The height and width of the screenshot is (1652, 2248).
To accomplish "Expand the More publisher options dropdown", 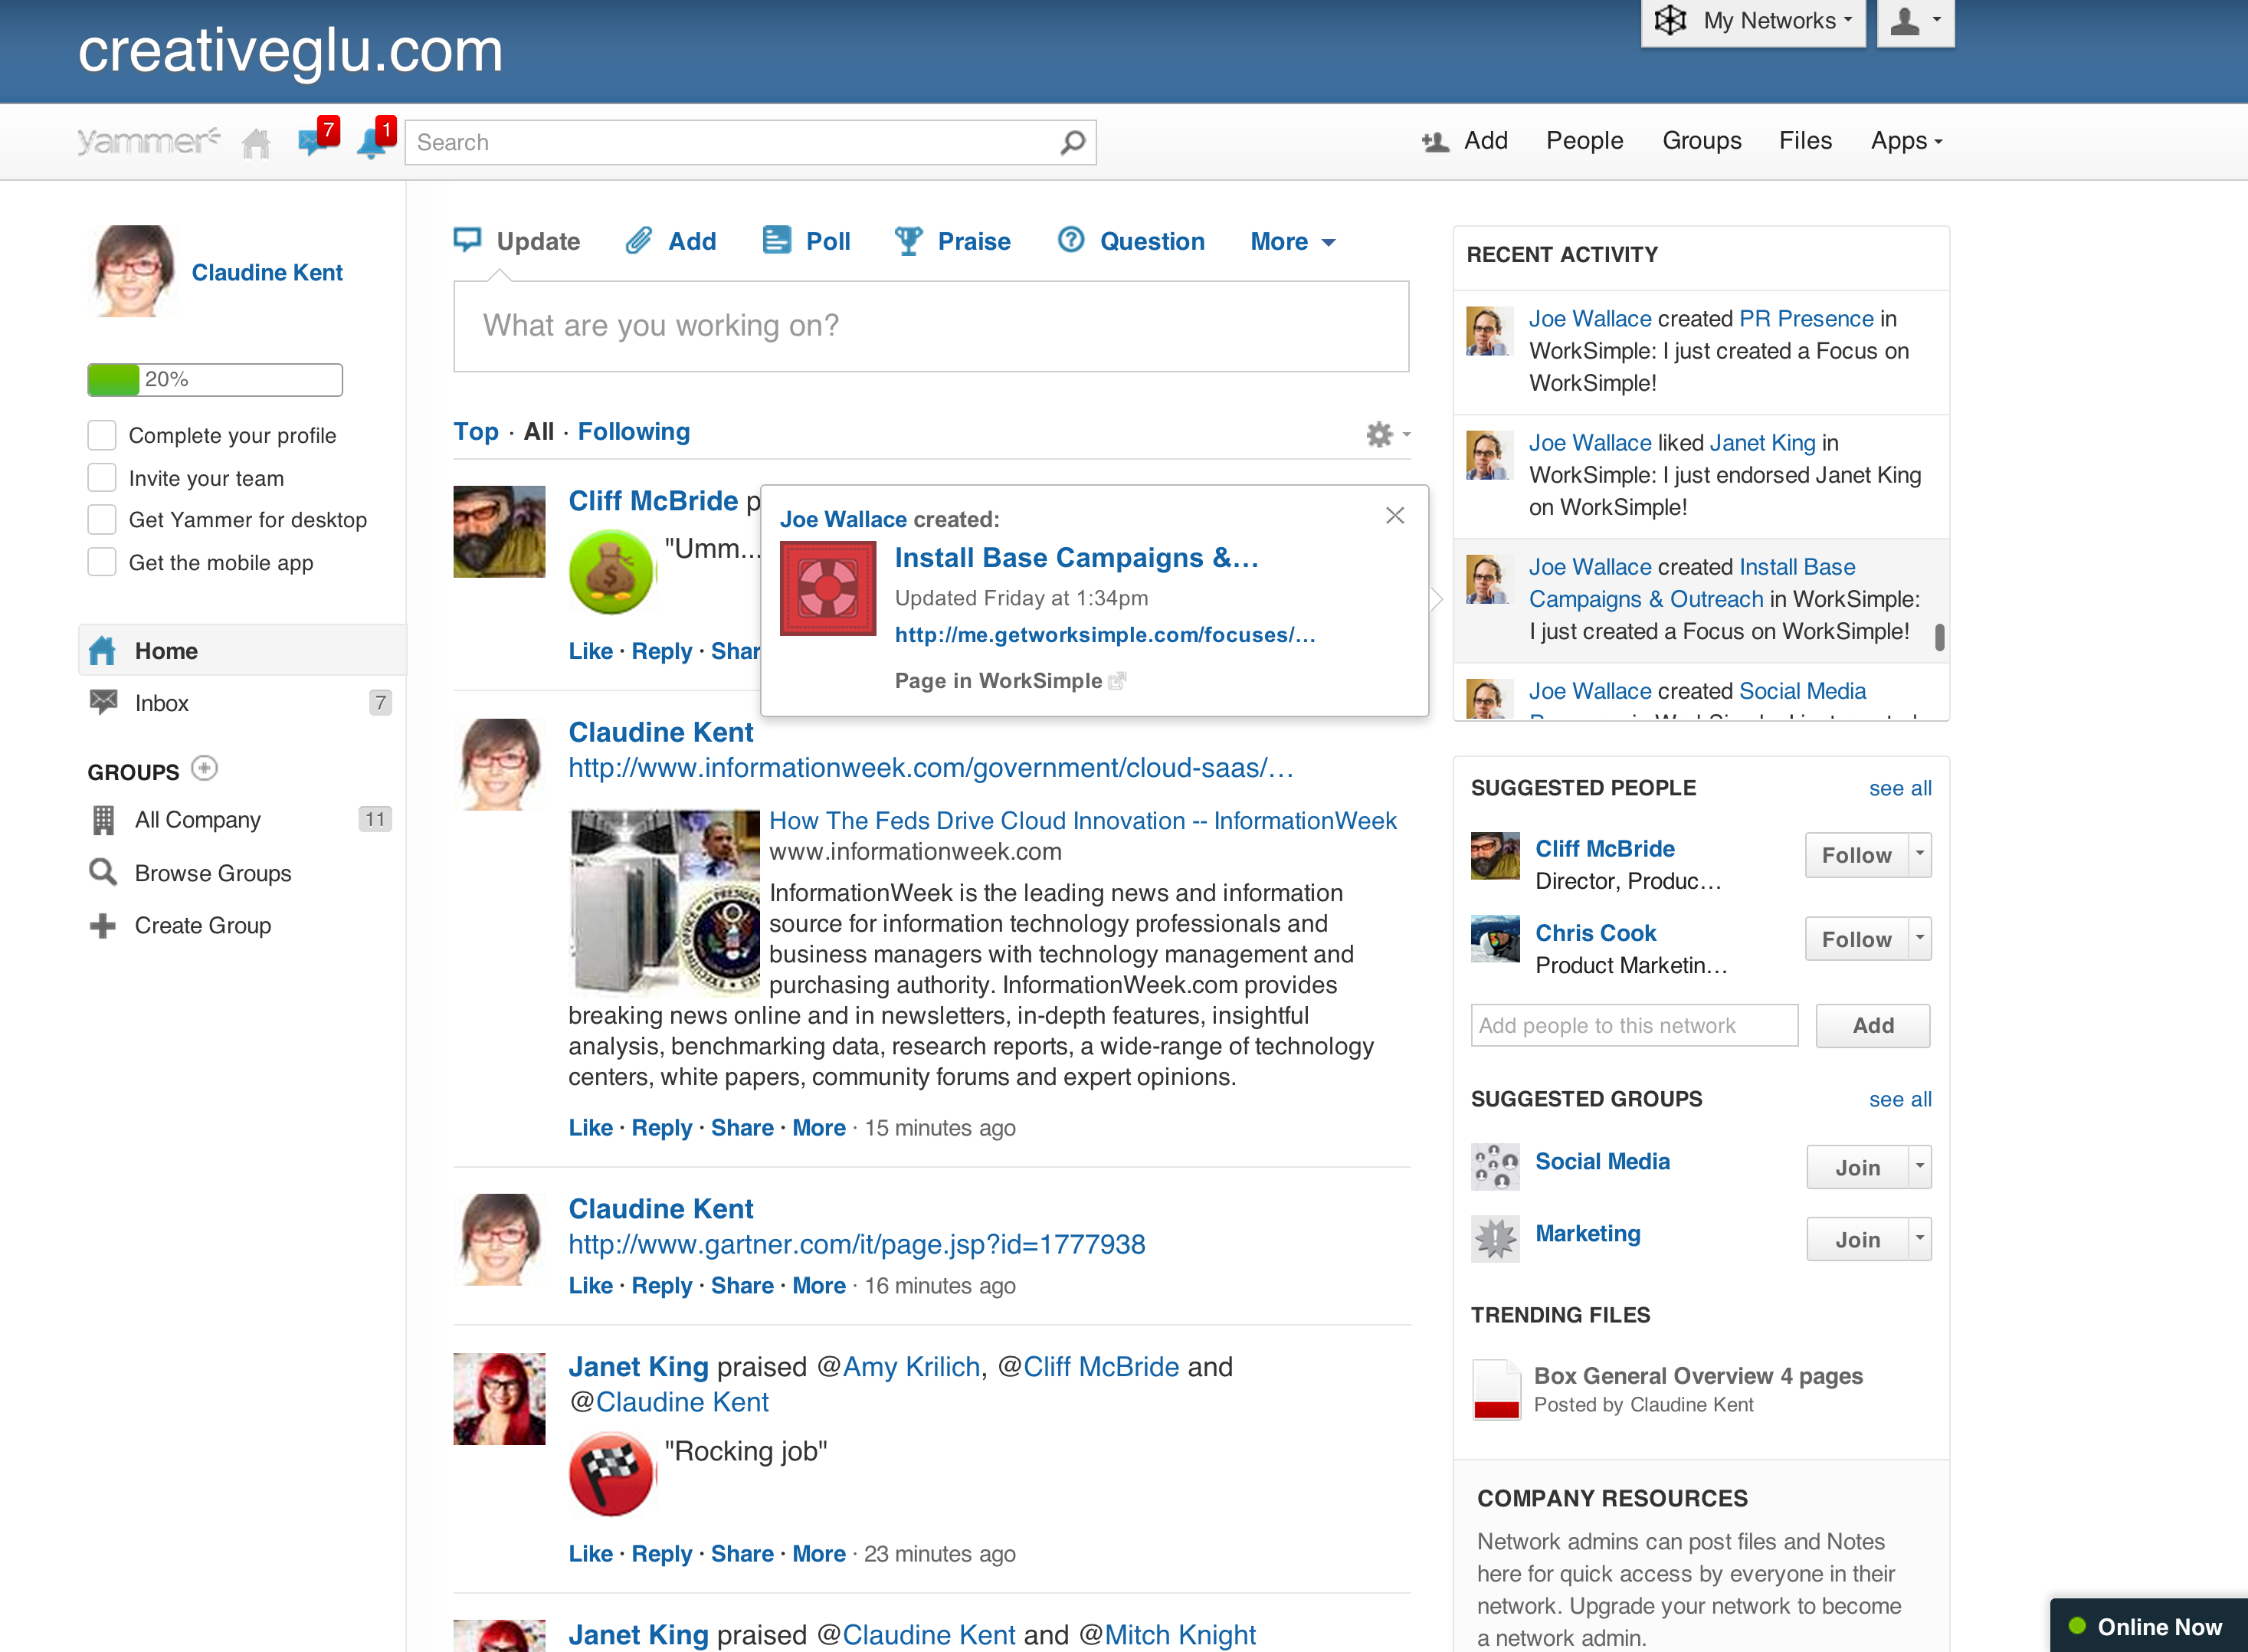I will pos(1292,242).
